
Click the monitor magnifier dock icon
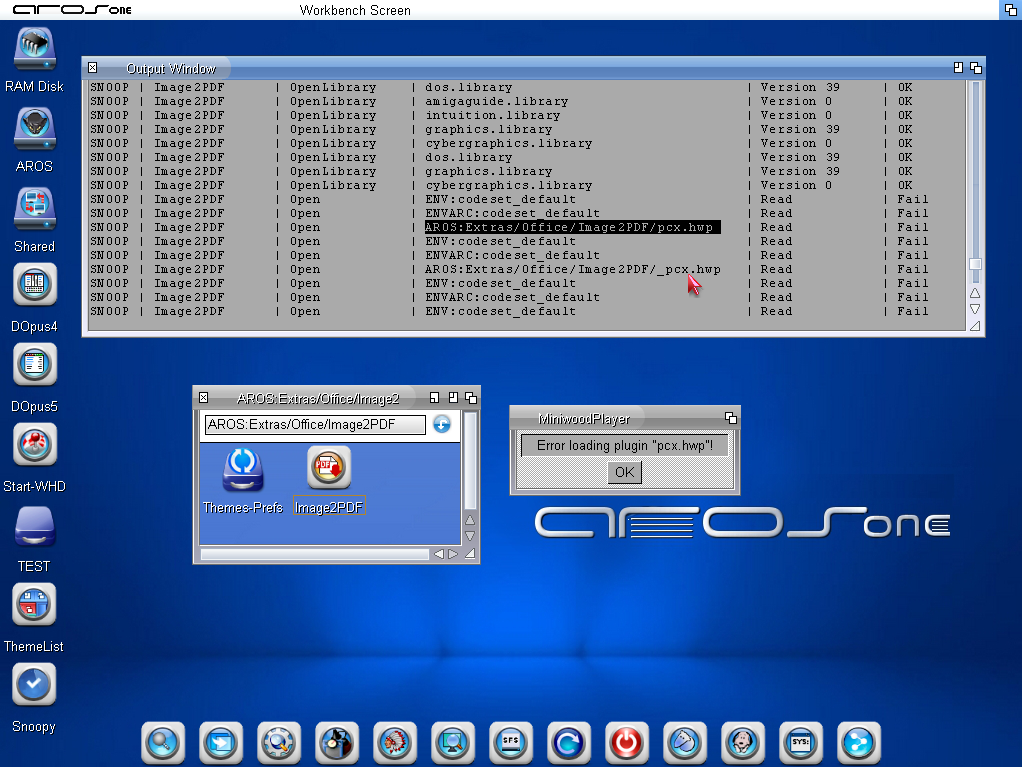pyautogui.click(x=453, y=742)
